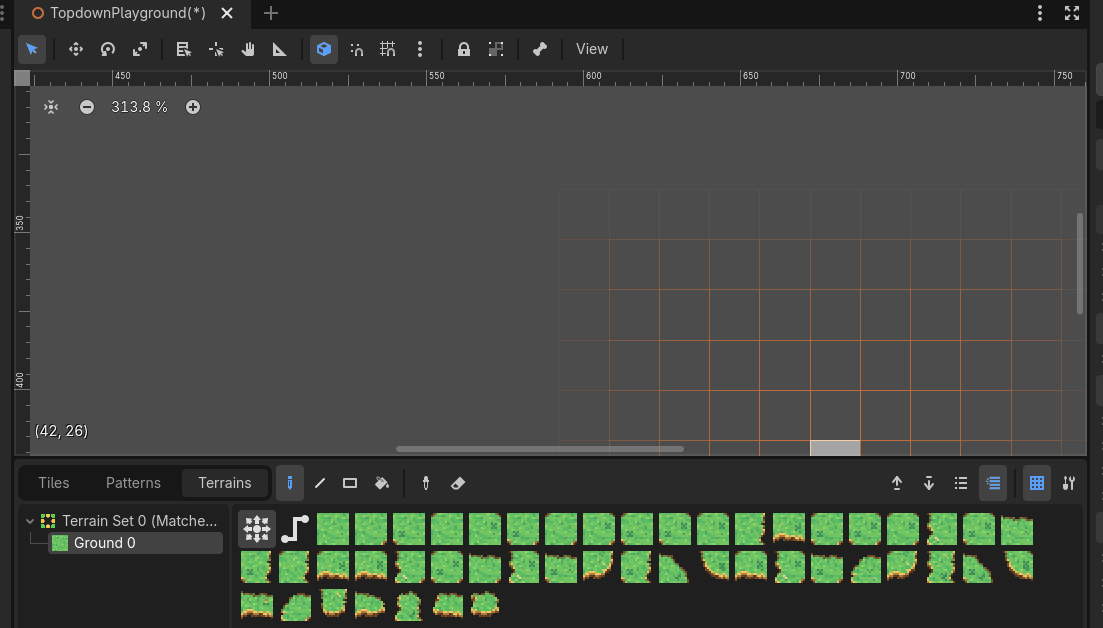This screenshot has height=628, width=1103.
Task: Switch to the Patterns tab
Action: [x=133, y=483]
